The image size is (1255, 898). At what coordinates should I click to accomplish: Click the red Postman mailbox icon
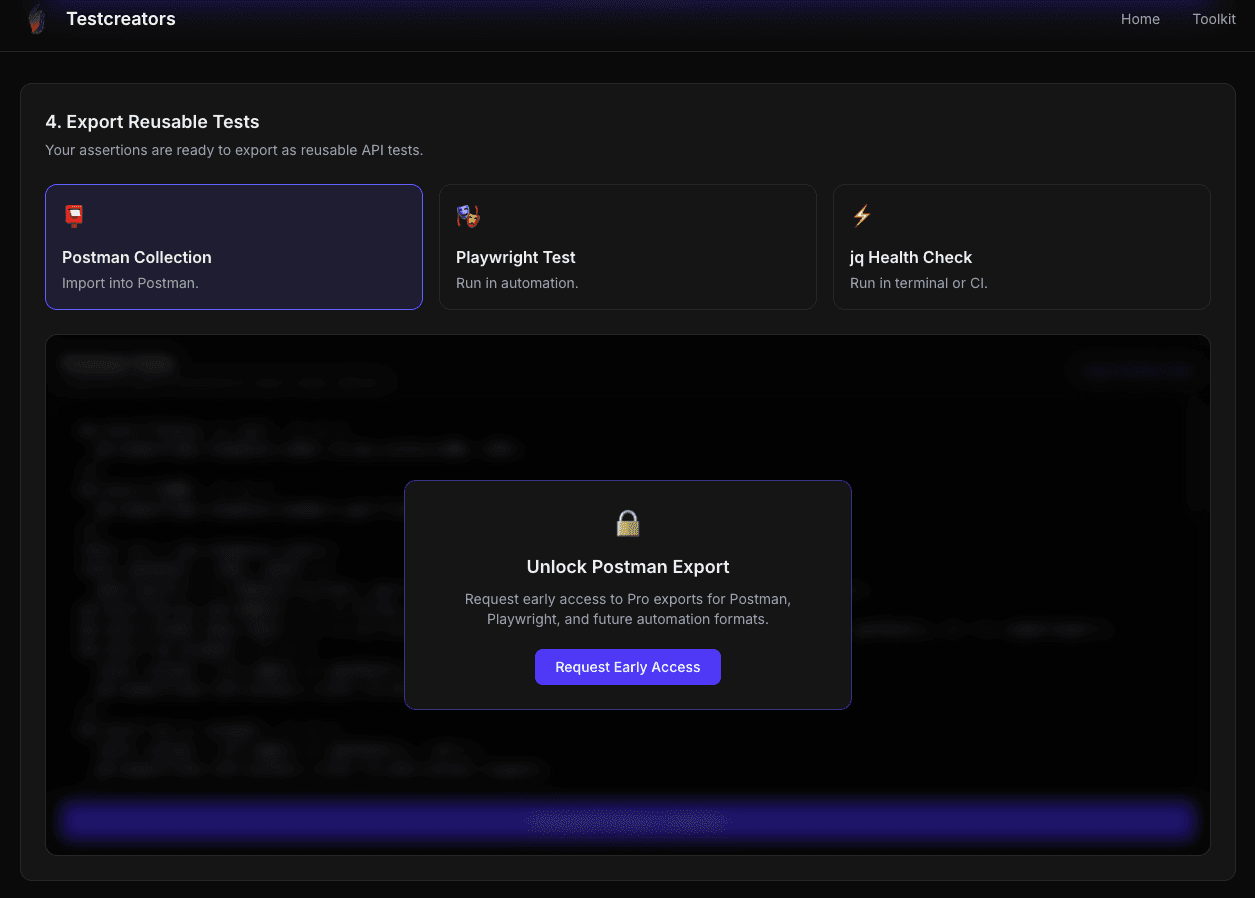74,216
